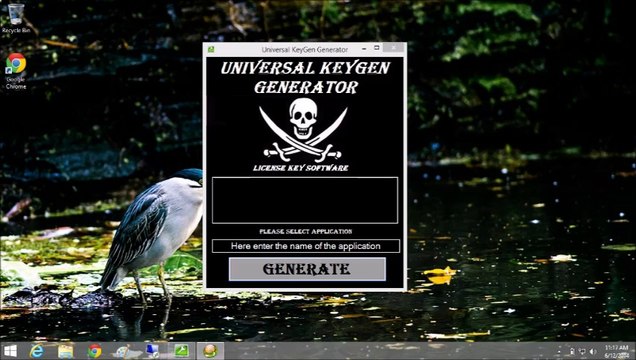Screen dimensions: 636x360
Task: Select the active keygen app taskbar icon
Action: pos(210,351)
